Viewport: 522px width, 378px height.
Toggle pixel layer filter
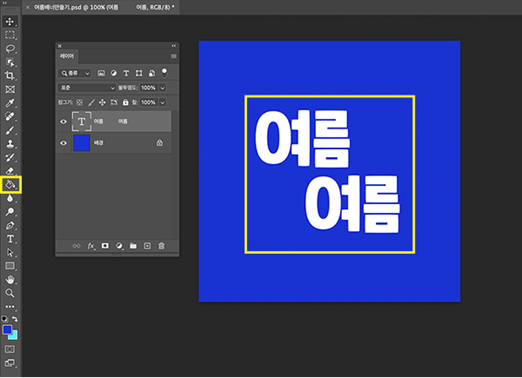[101, 73]
